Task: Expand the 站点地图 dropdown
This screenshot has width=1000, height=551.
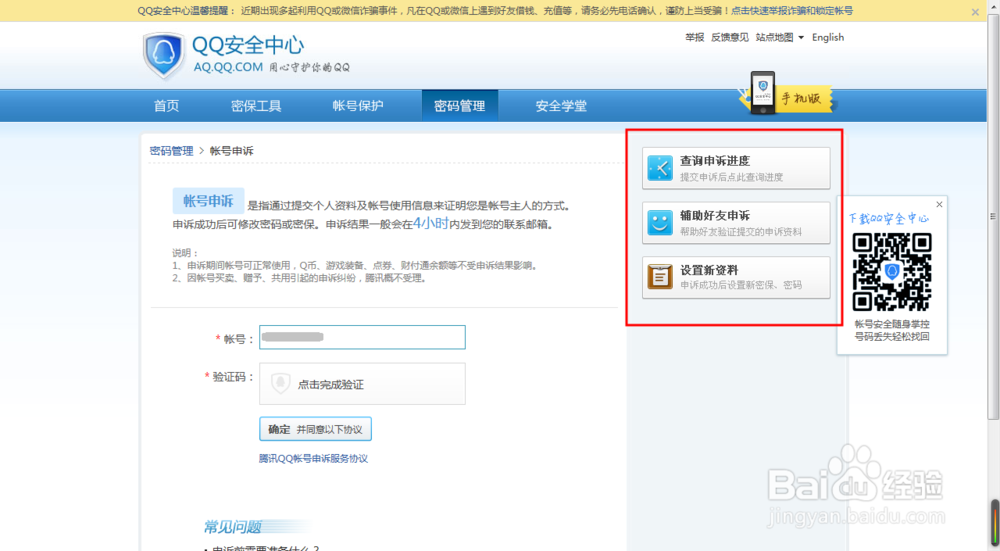Action: (779, 38)
